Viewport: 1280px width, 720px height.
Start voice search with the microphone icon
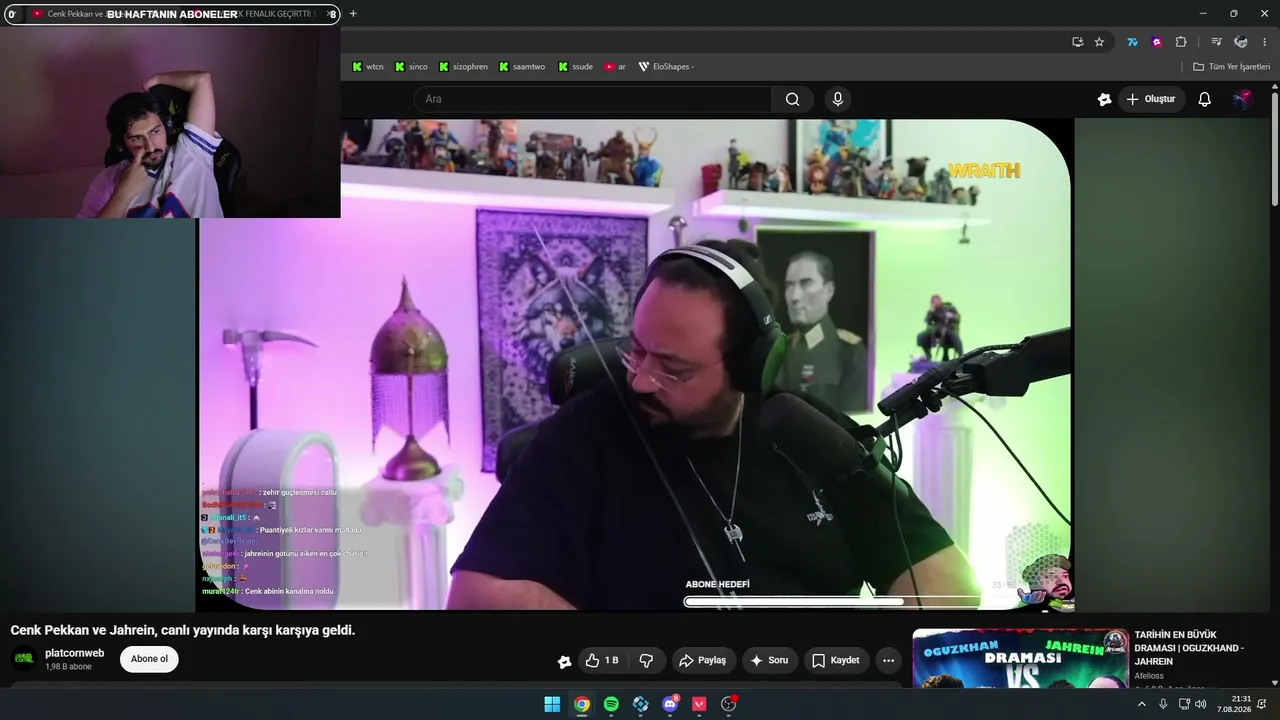point(838,99)
